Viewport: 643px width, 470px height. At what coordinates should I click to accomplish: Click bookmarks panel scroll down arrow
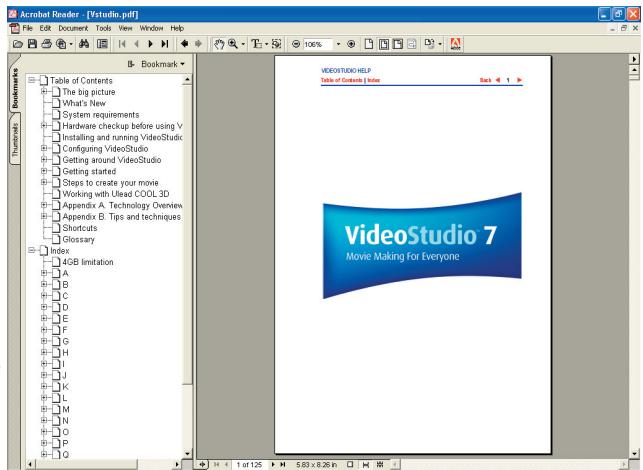click(x=187, y=454)
